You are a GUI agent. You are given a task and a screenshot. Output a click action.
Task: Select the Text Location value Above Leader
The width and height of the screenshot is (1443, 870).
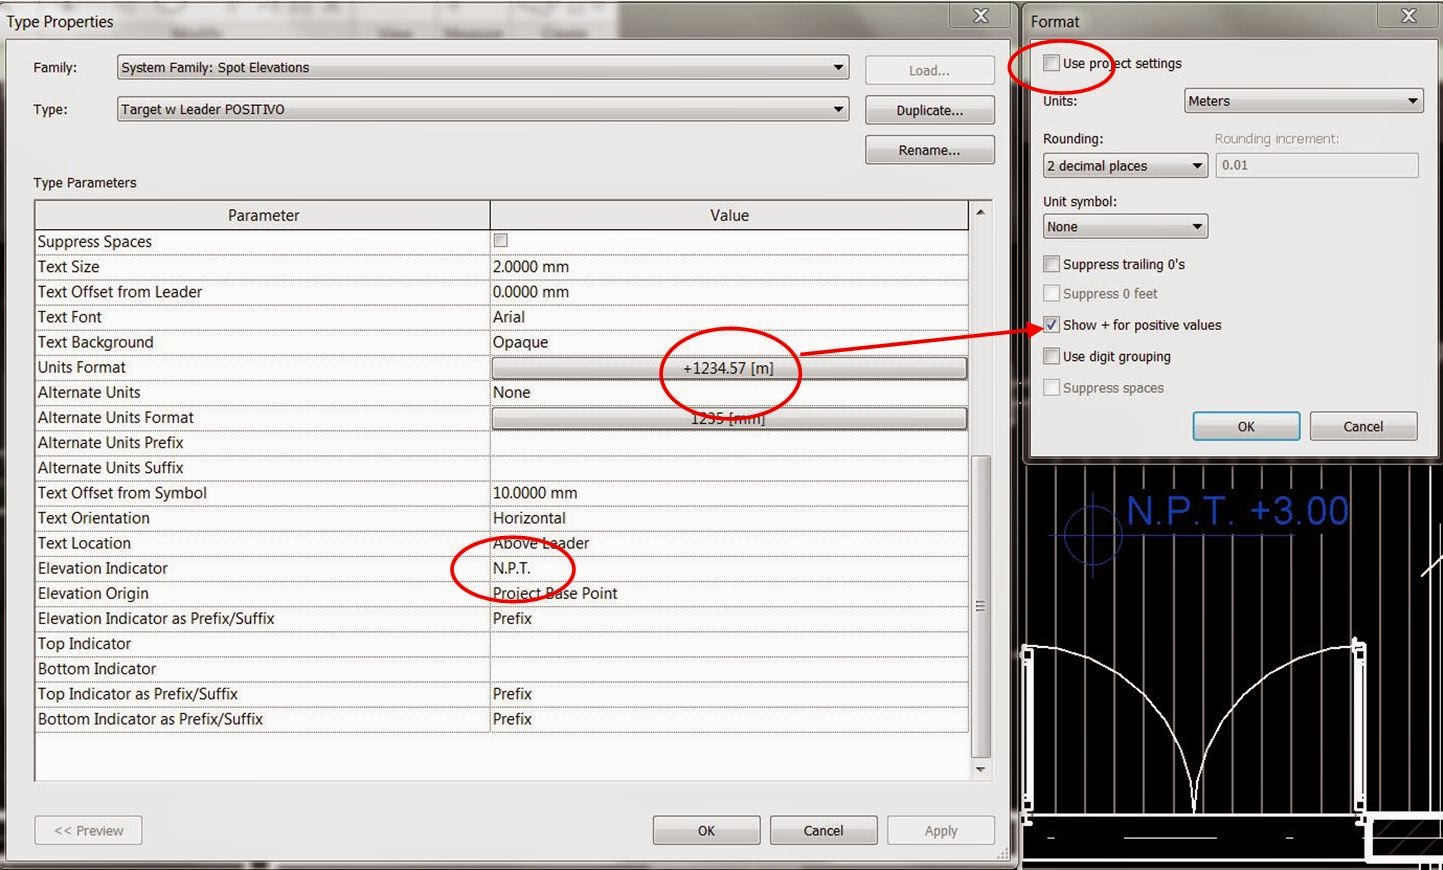coord(729,543)
